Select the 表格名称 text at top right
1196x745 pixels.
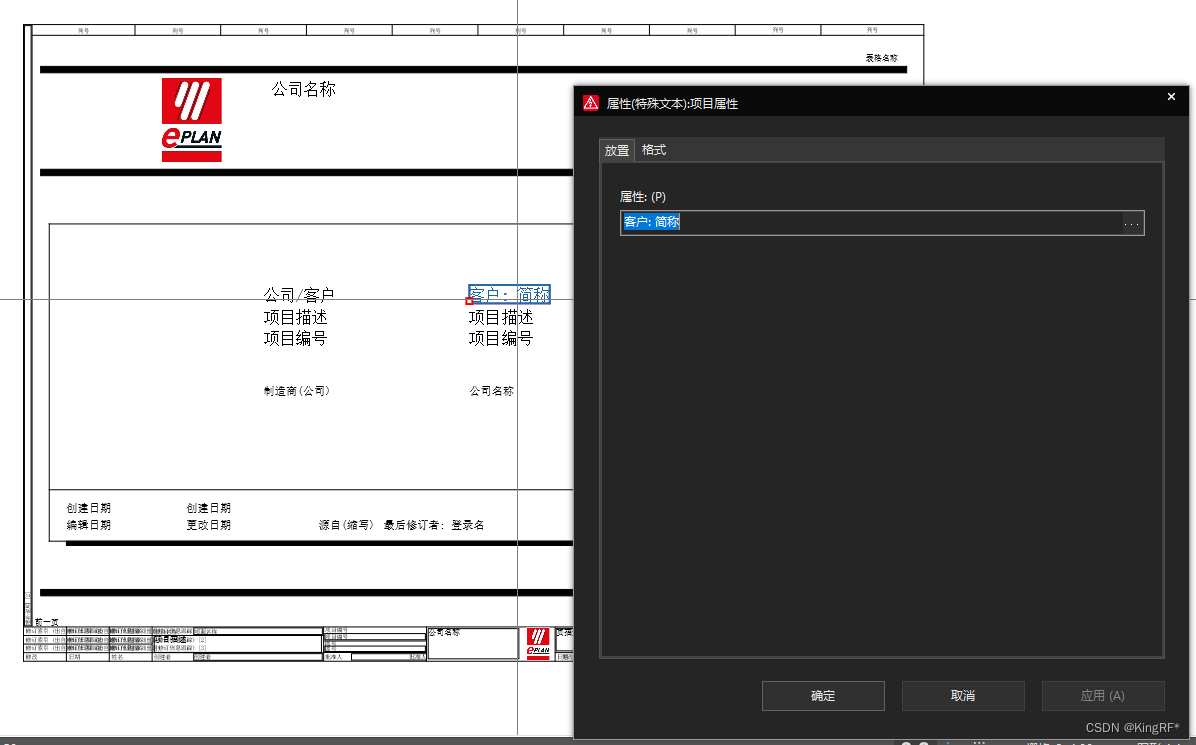click(881, 58)
